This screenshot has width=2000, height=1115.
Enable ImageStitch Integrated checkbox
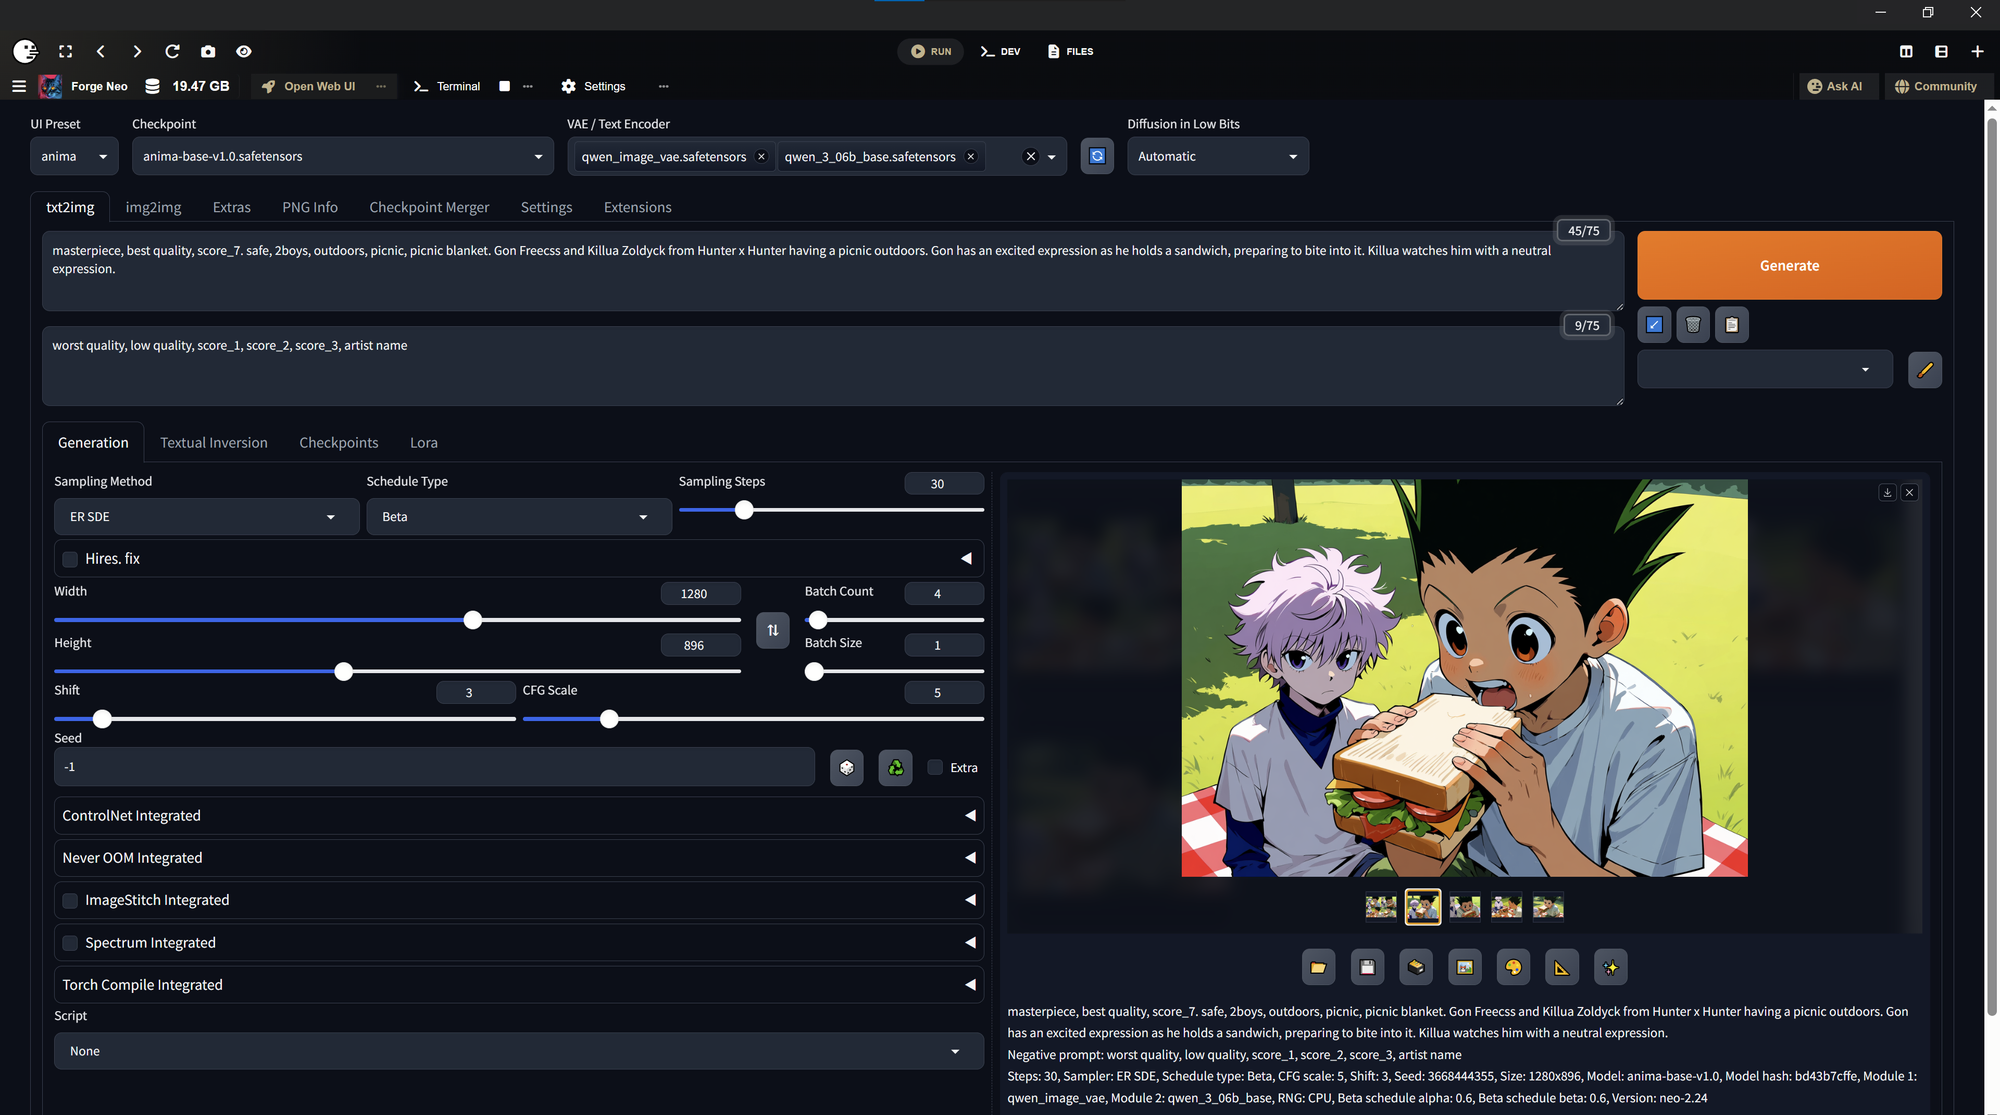click(x=70, y=901)
